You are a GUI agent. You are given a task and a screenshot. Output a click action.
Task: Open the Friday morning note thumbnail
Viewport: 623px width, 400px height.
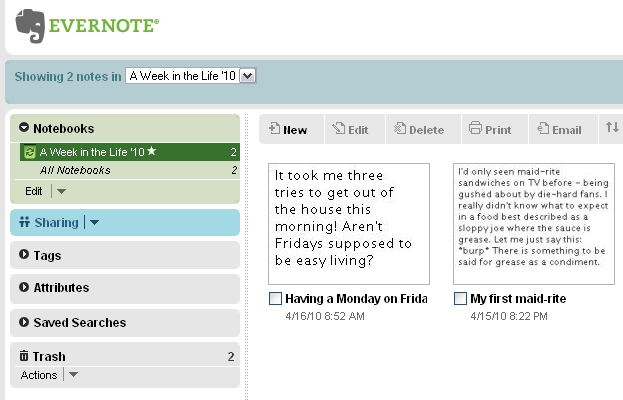[348, 223]
